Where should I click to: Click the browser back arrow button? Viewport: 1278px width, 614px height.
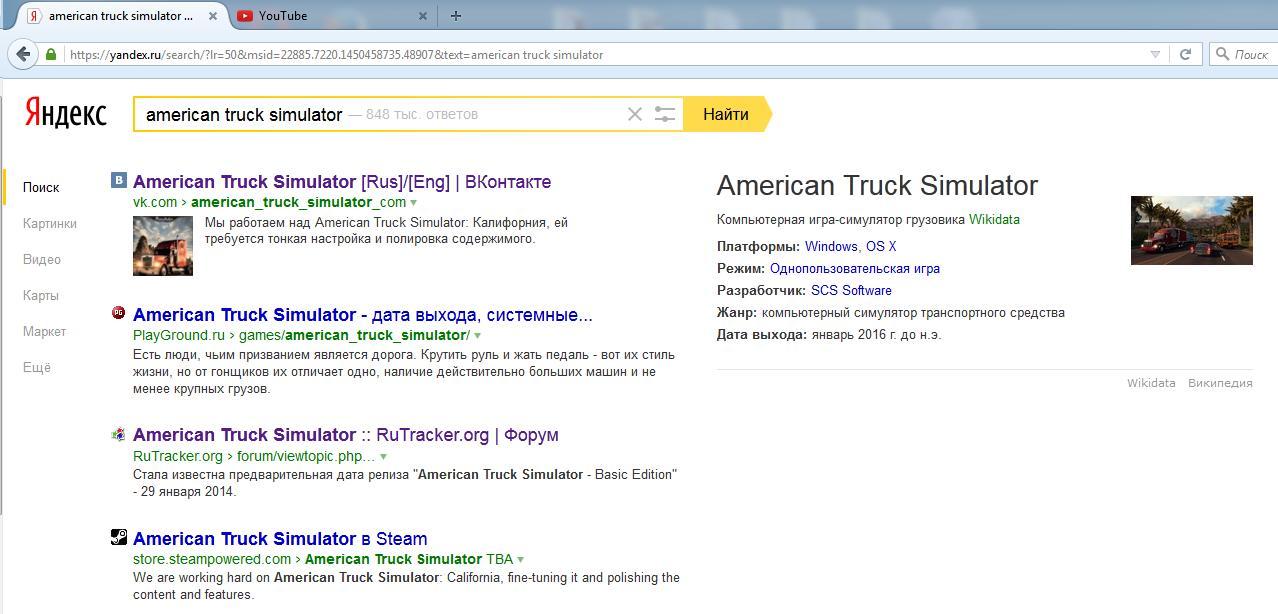23,54
